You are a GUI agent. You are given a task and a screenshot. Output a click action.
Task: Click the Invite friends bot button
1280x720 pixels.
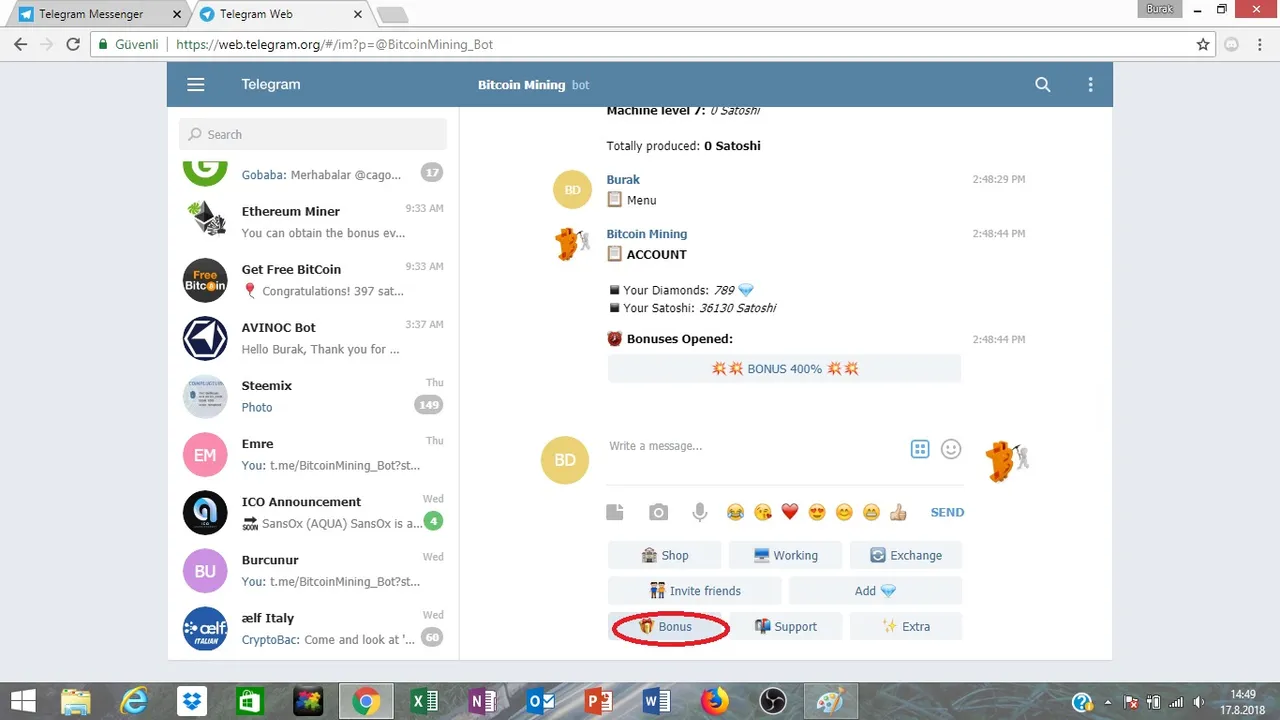694,590
